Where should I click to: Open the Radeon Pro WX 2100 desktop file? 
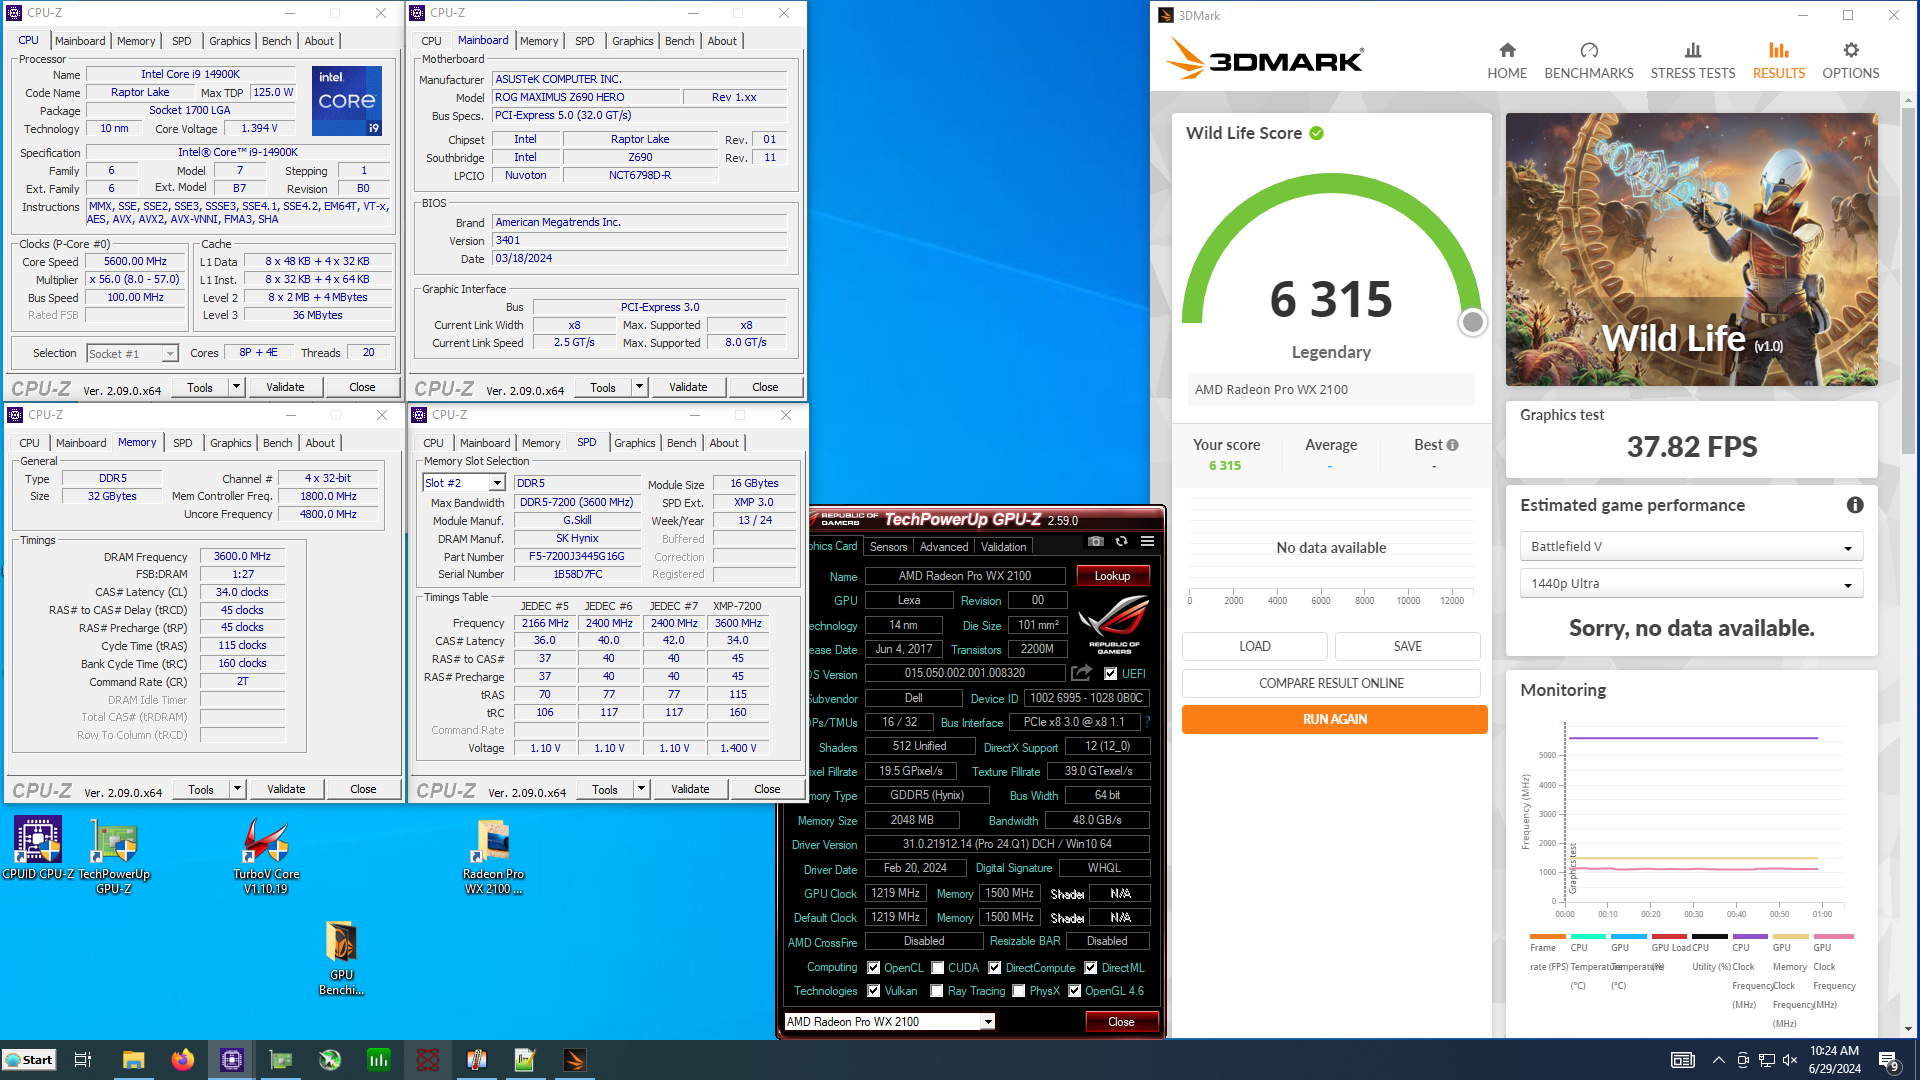click(x=493, y=855)
